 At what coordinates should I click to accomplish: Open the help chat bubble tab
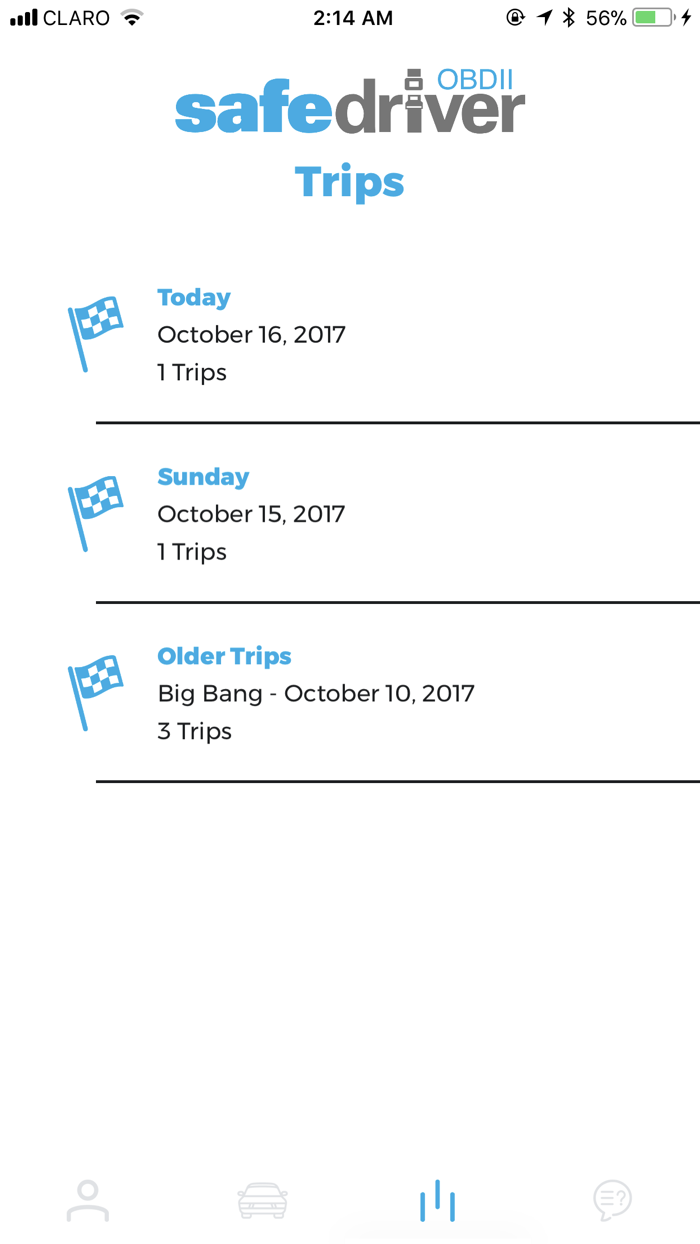click(x=612, y=1200)
